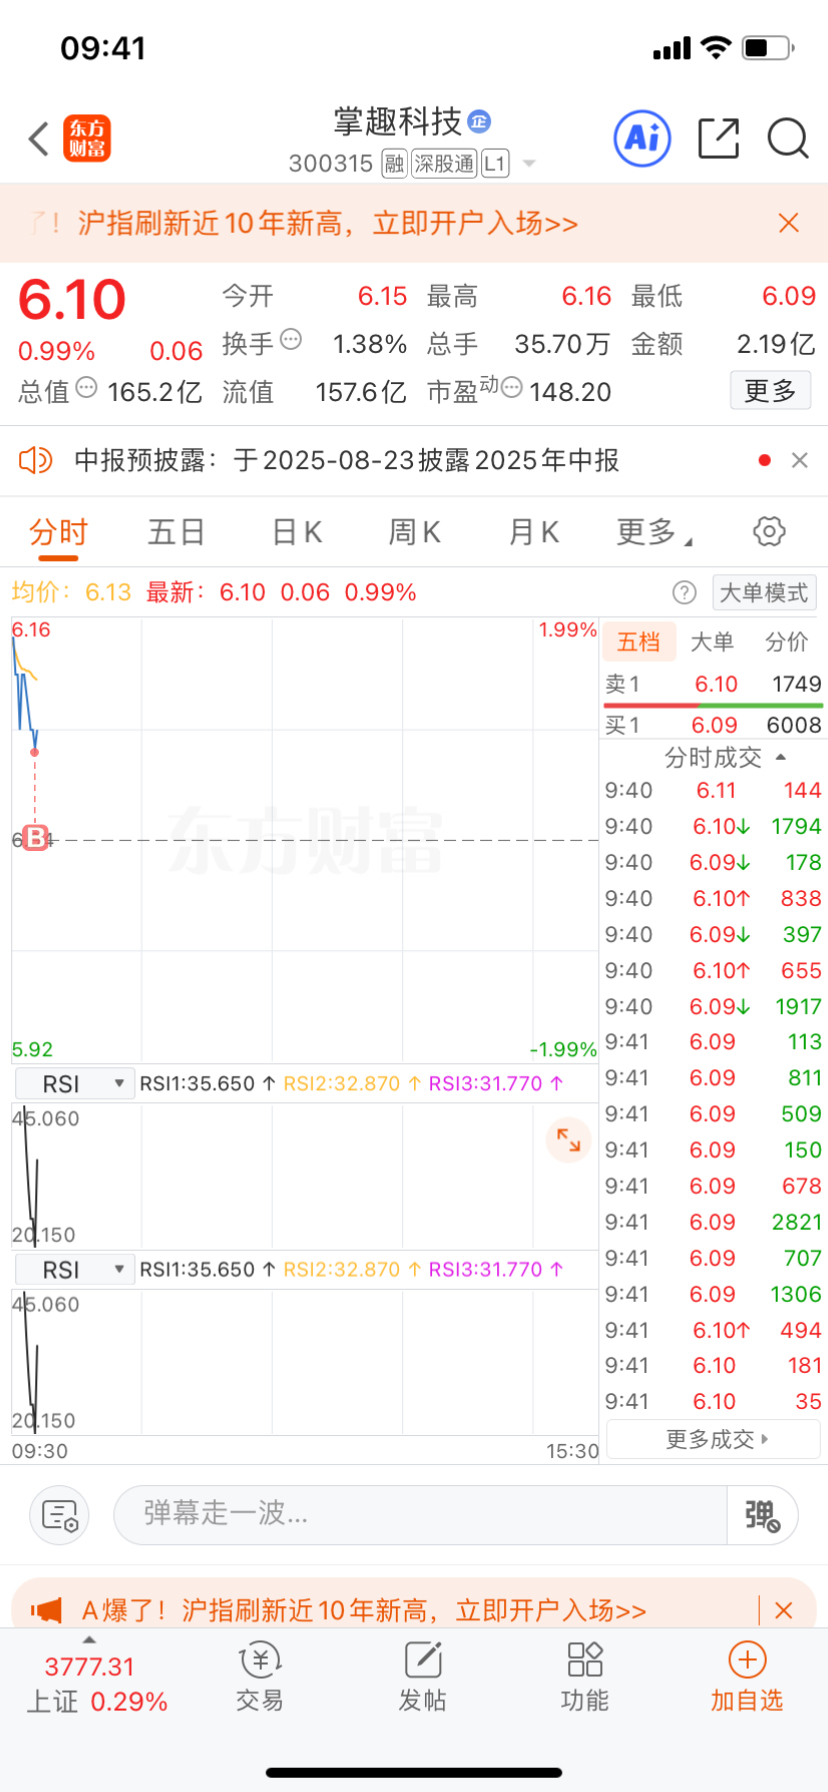The image size is (828, 1792).
Task: Tap the speaker announcement icon
Action: [36, 460]
